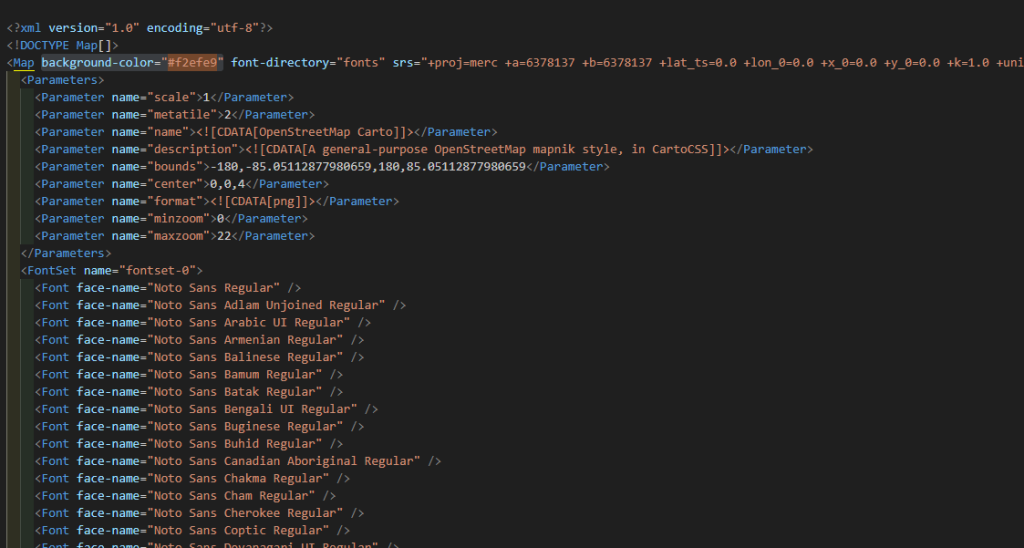Click the "center" parameter value 0,0,4

(x=227, y=184)
